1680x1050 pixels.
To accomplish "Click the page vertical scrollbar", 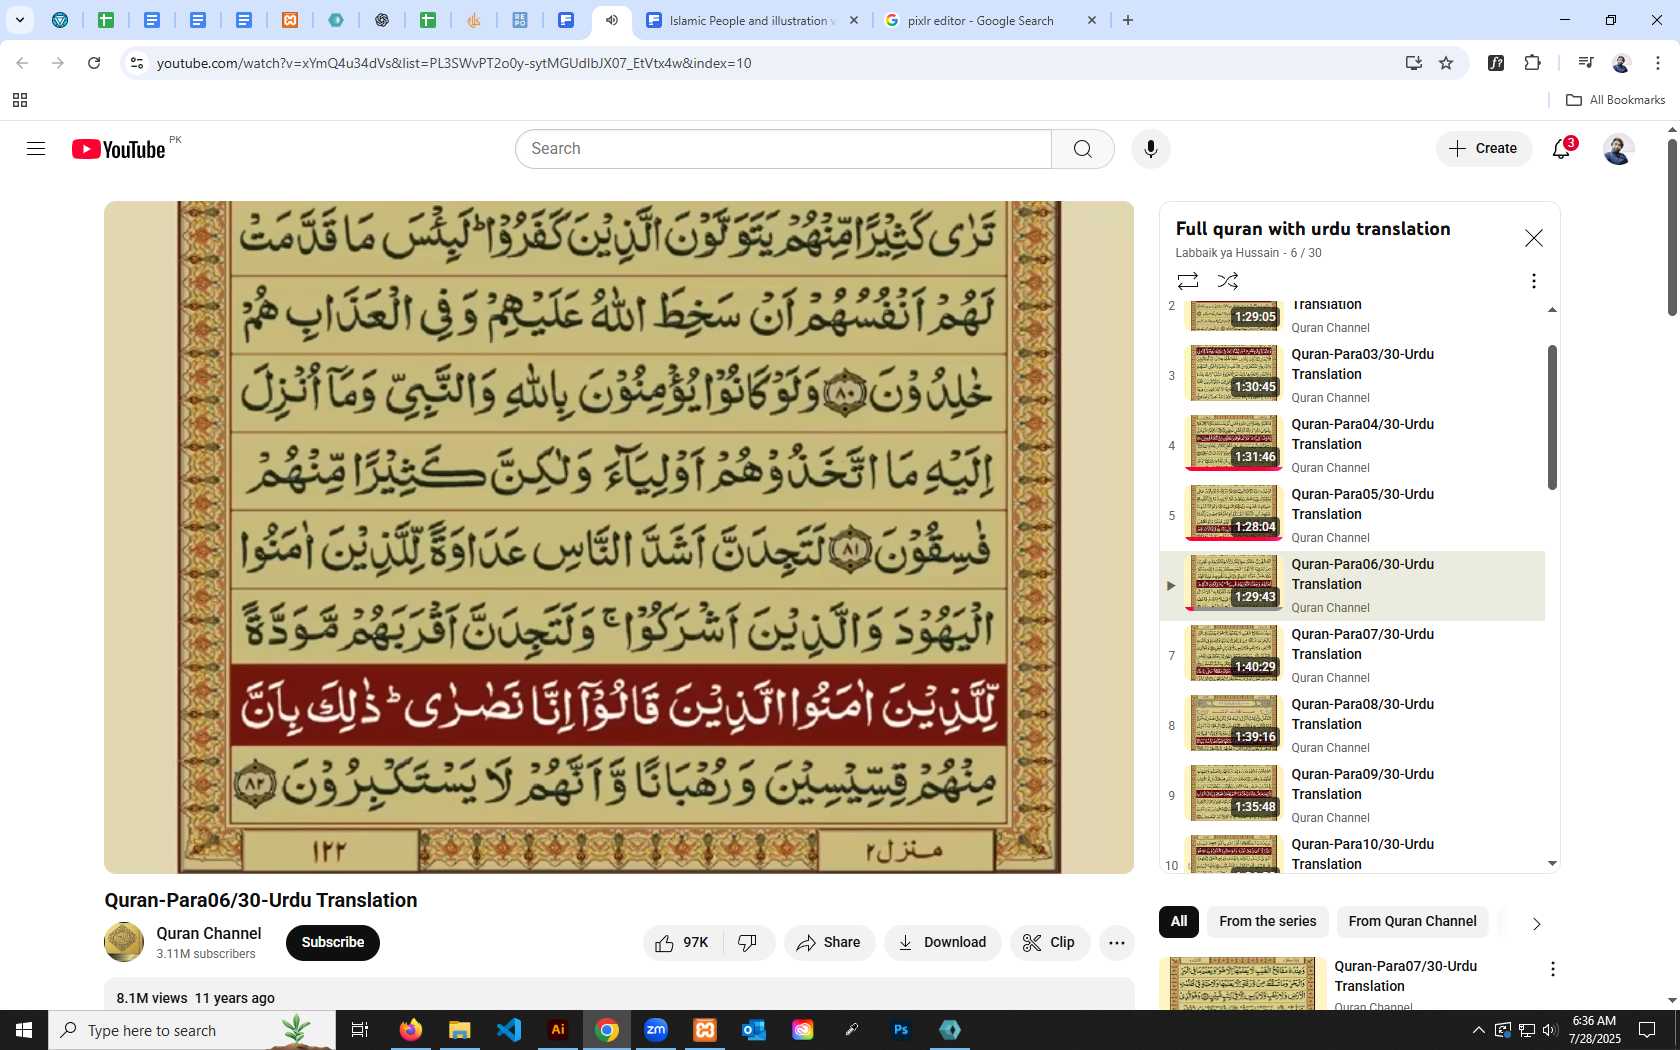I will (1672, 228).
